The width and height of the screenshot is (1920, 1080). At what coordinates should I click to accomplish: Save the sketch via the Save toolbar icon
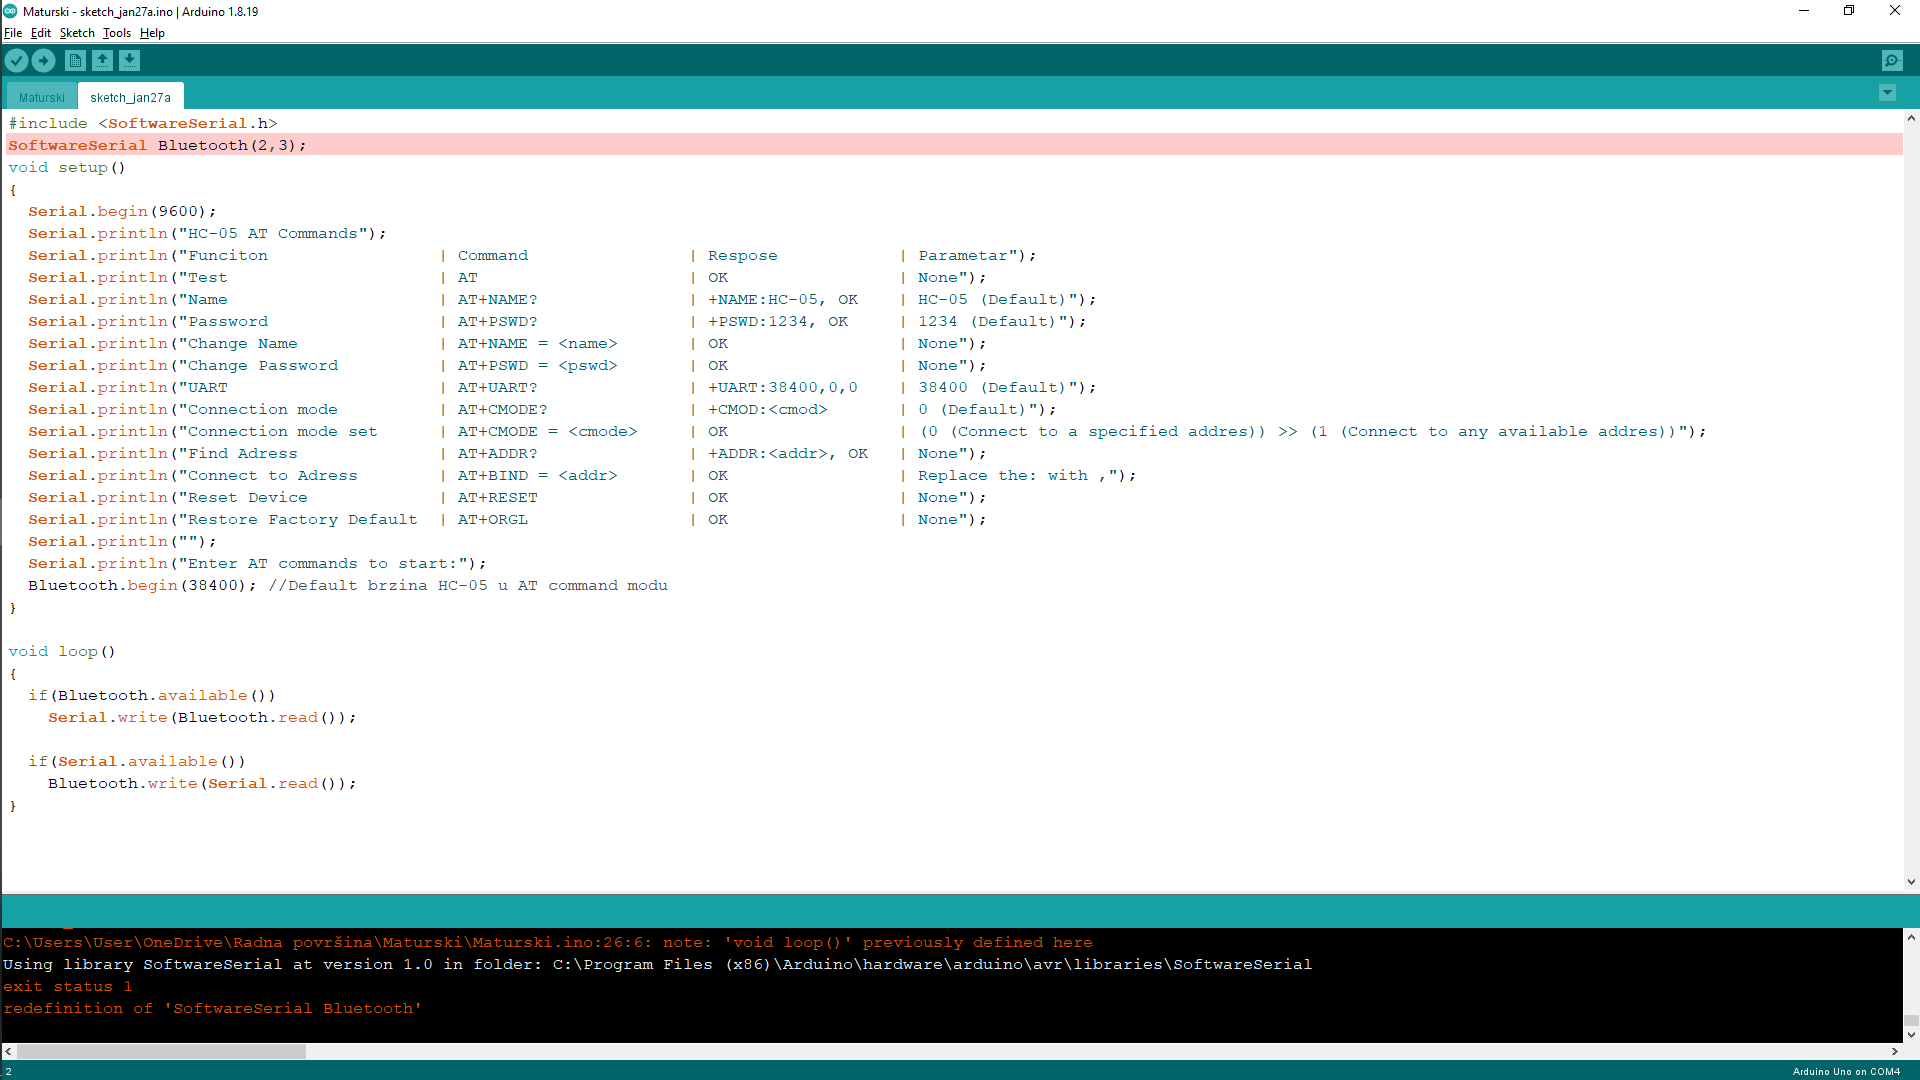(x=130, y=60)
